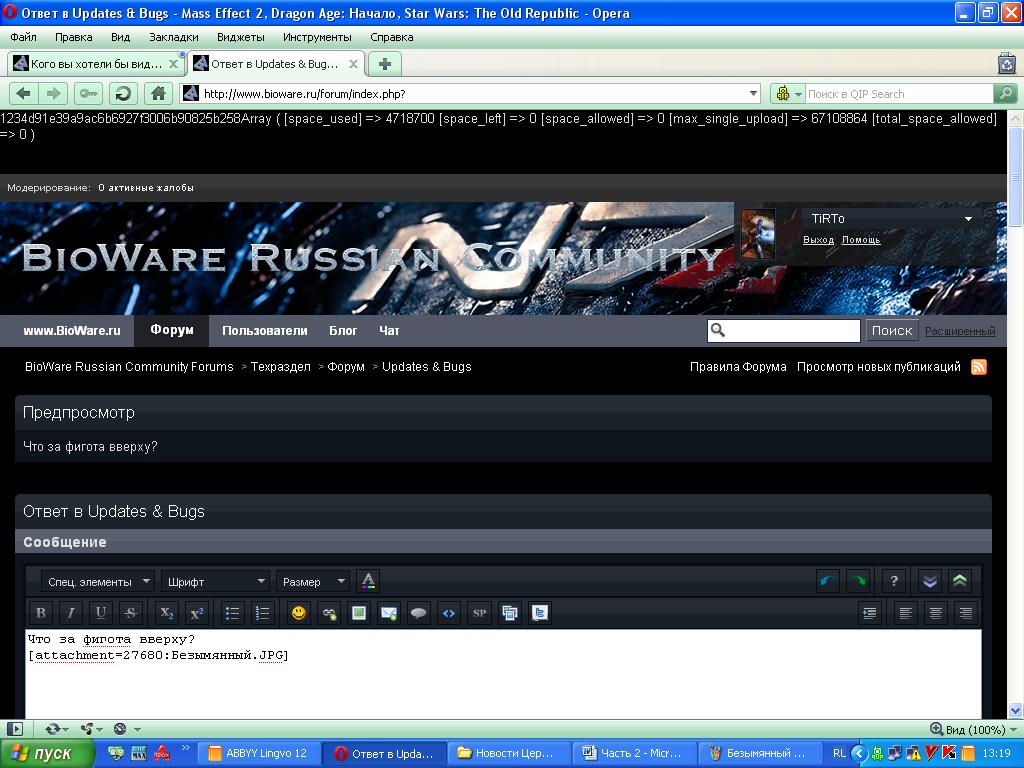Open the Размер size dropdown
This screenshot has width=1024, height=768.
[312, 581]
